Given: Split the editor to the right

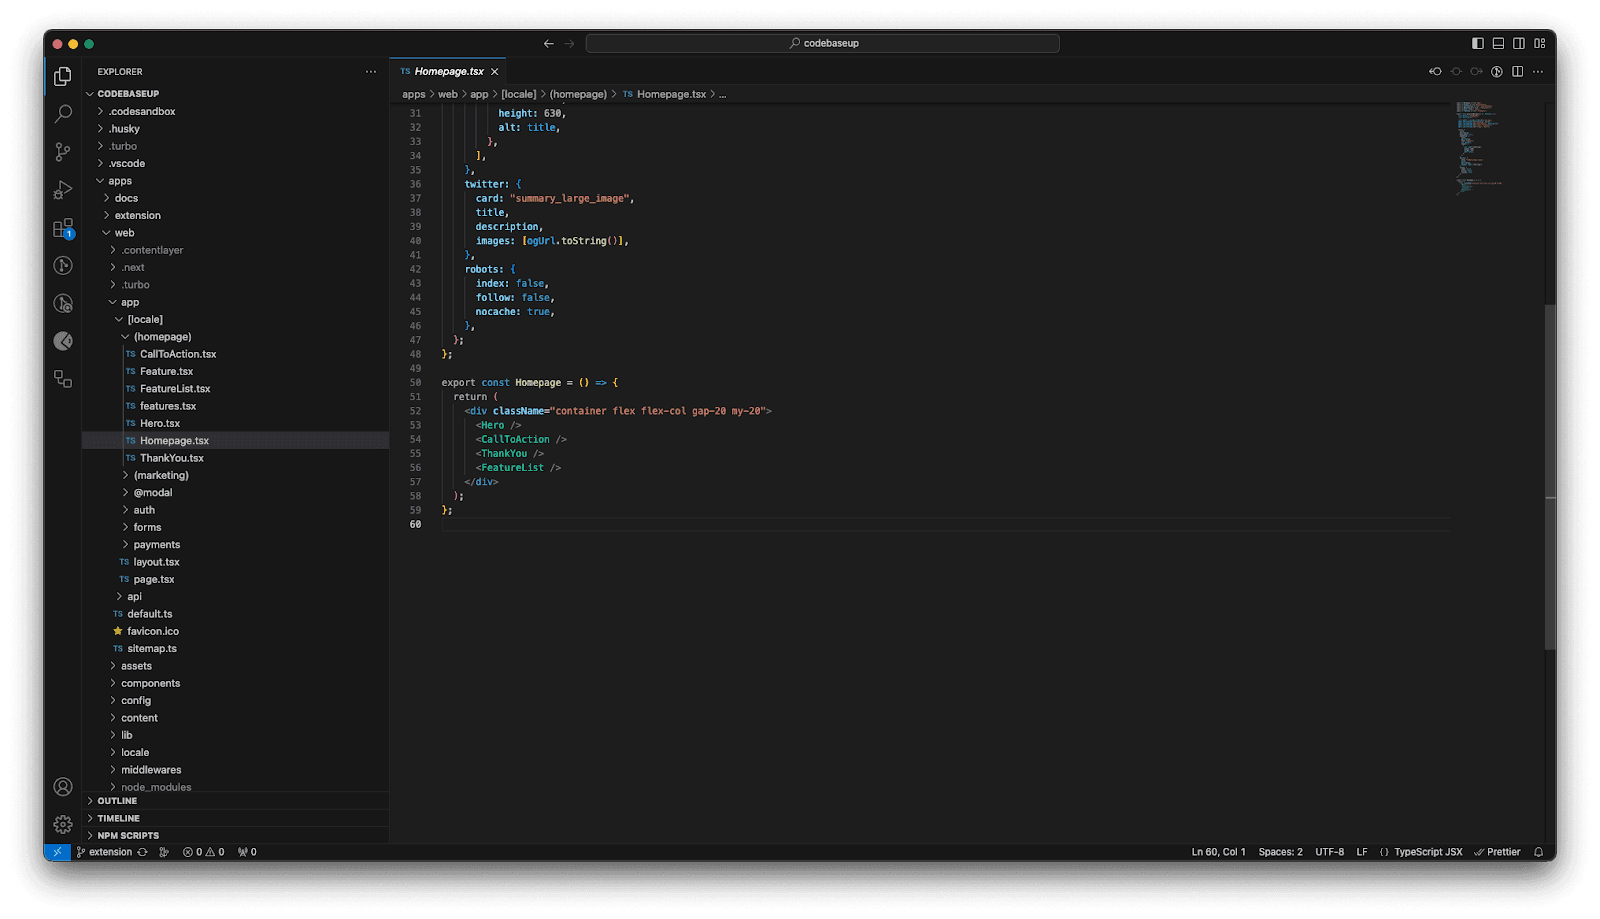Looking at the screenshot, I should tap(1518, 72).
